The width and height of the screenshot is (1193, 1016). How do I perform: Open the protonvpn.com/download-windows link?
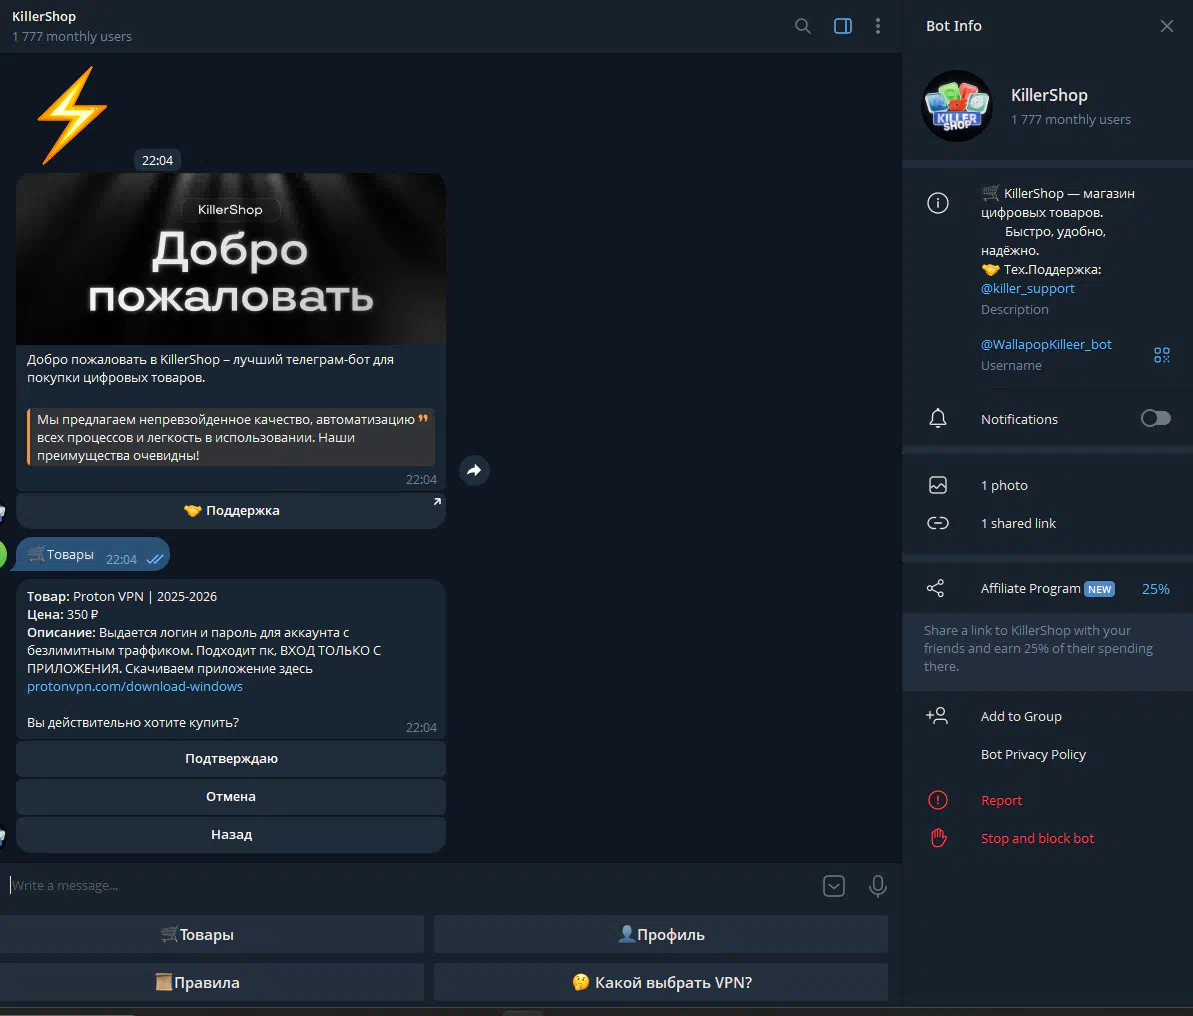pos(135,686)
